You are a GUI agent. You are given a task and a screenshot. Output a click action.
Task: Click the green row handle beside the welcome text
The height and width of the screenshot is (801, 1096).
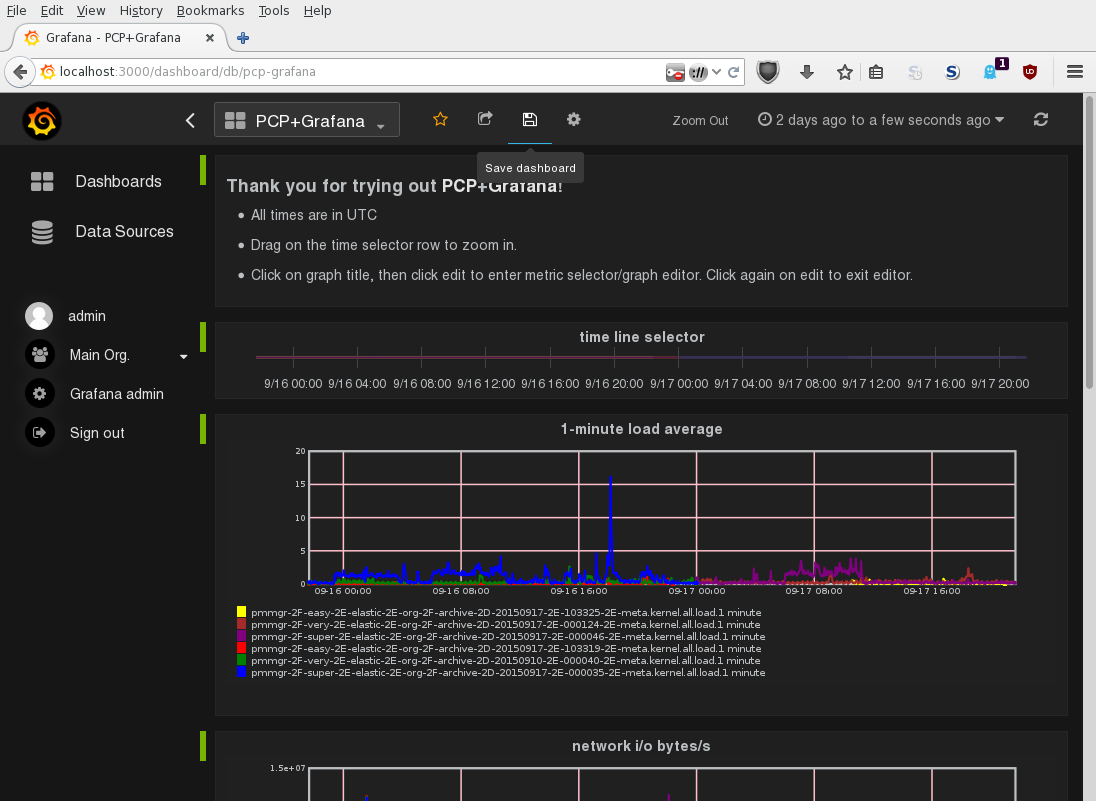[203, 170]
